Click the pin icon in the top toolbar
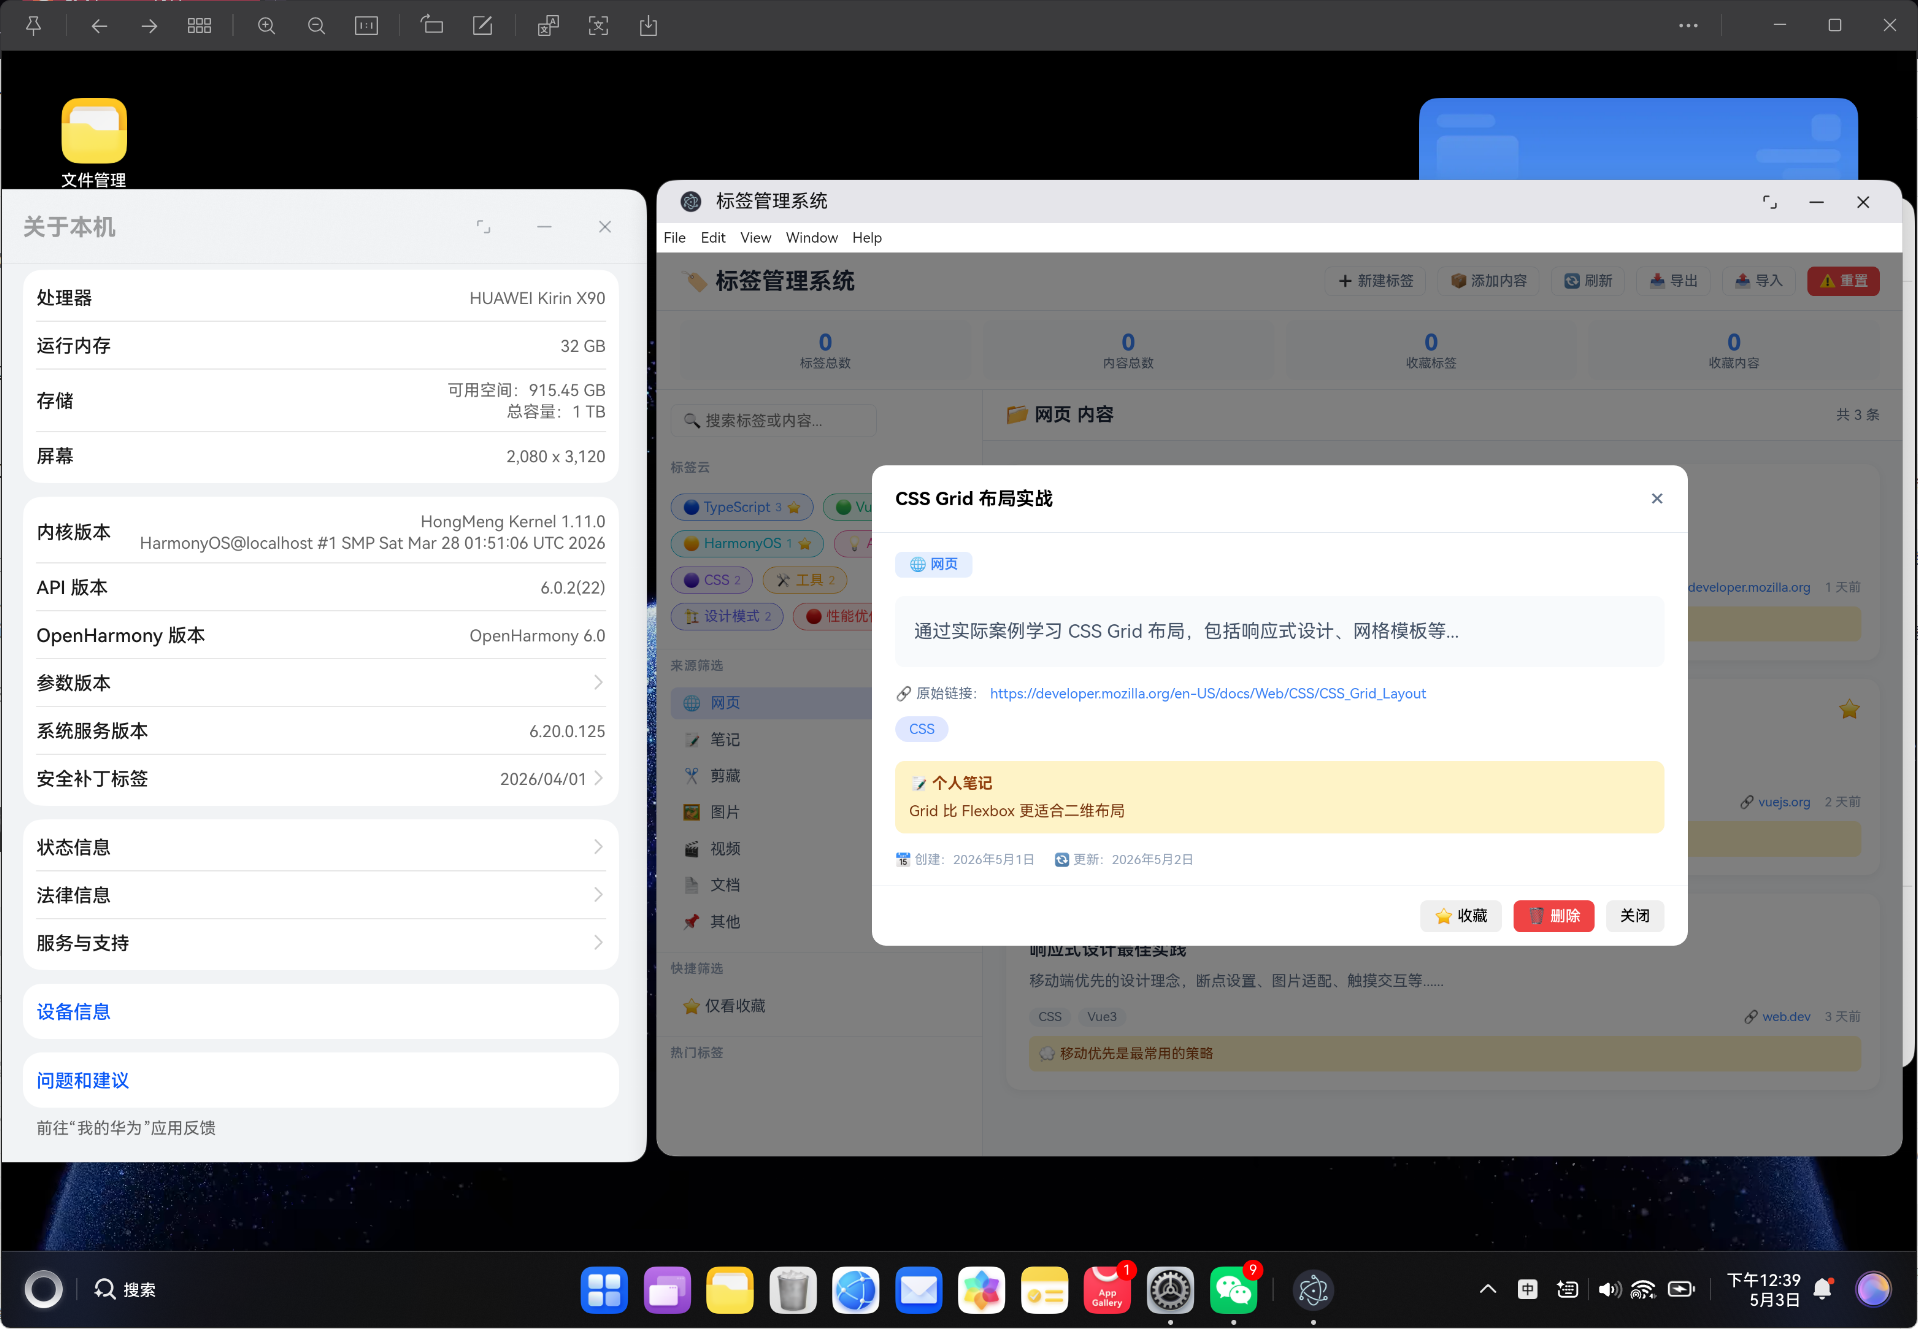Image resolution: width=1918 pixels, height=1329 pixels. (33, 26)
